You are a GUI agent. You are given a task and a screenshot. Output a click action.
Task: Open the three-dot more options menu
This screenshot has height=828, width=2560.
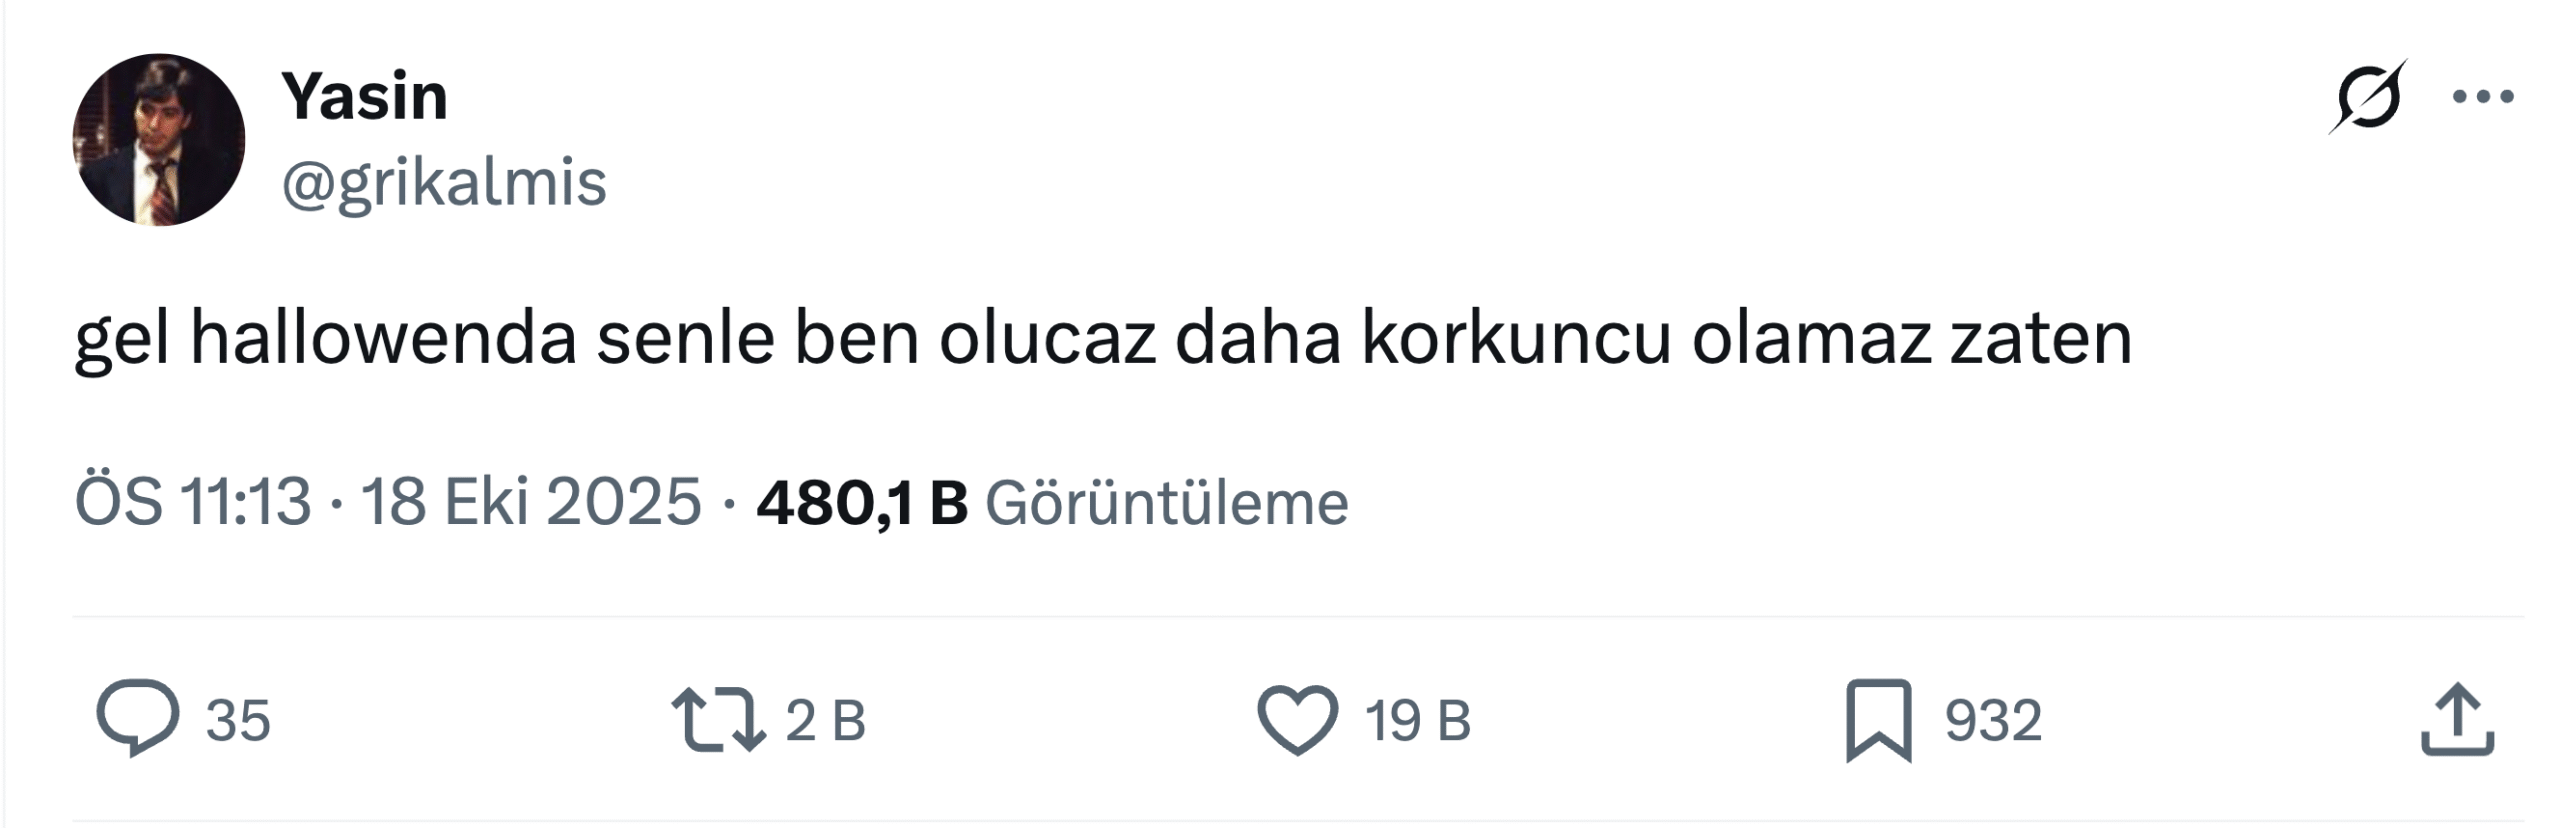tap(2484, 97)
